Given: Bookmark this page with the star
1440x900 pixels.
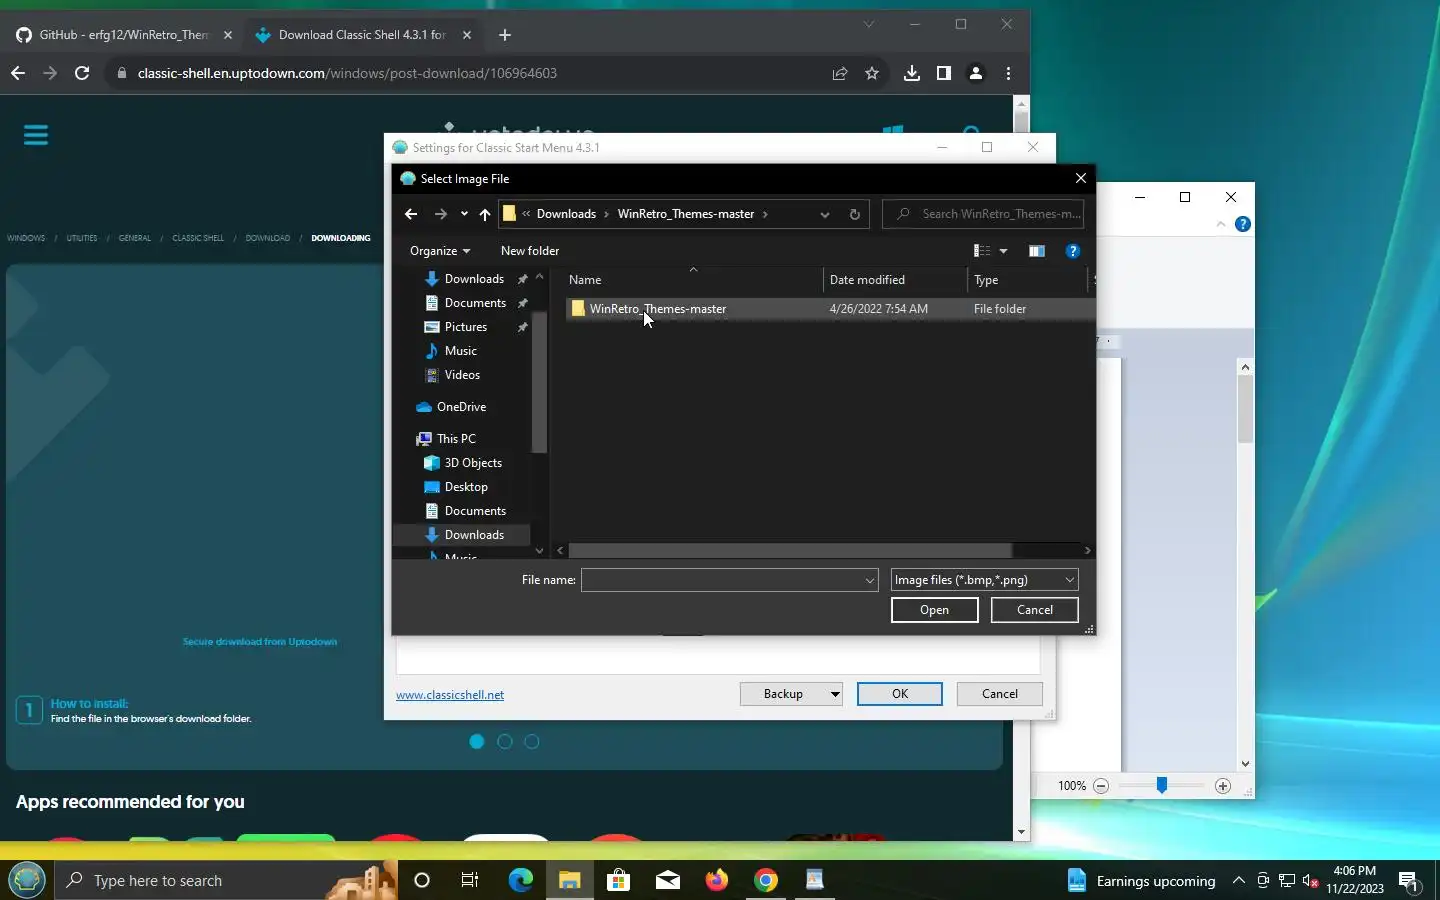Looking at the screenshot, I should pos(872,73).
